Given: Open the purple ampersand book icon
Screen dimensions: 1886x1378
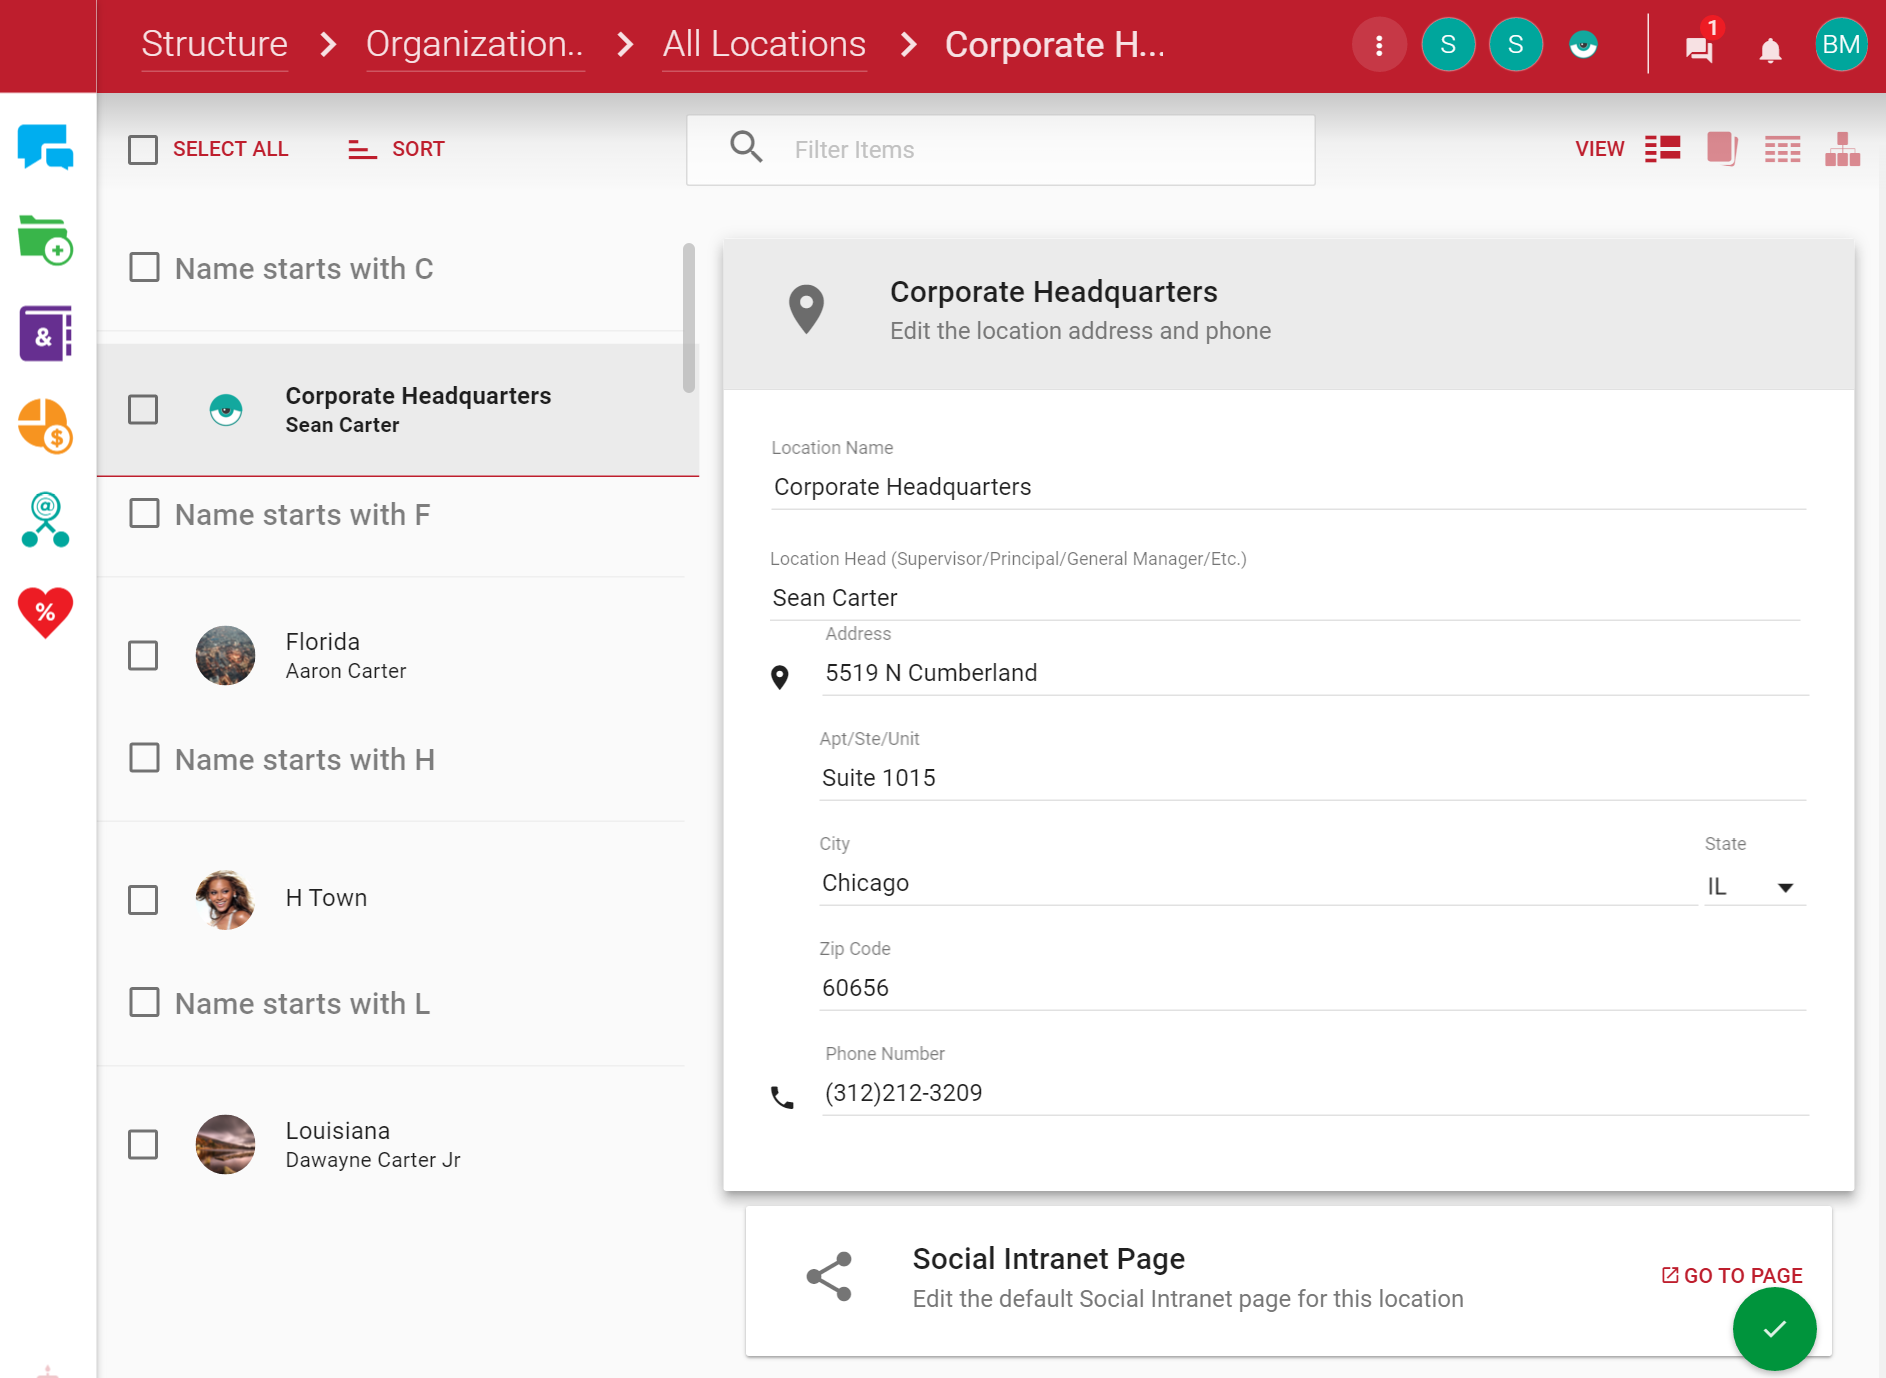Looking at the screenshot, I should coord(46,333).
